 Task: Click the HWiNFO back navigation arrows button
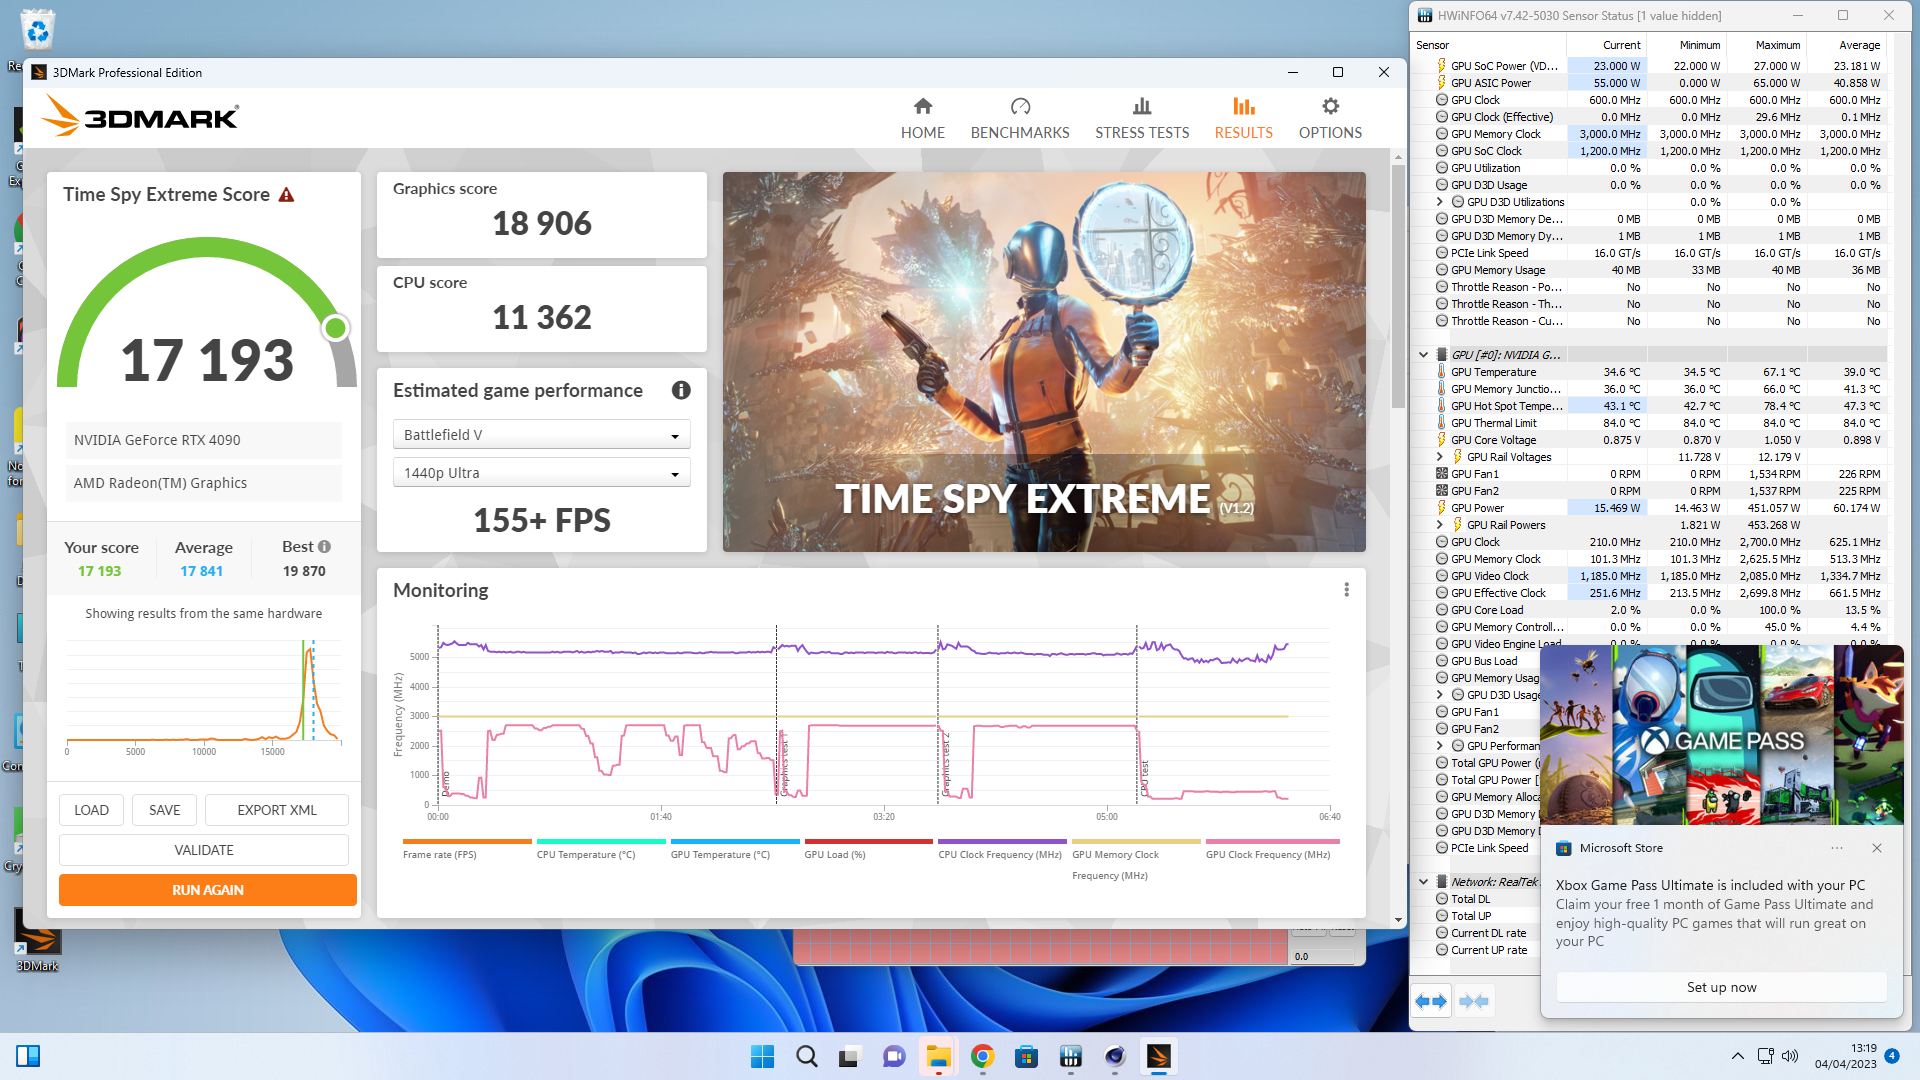(1431, 1001)
